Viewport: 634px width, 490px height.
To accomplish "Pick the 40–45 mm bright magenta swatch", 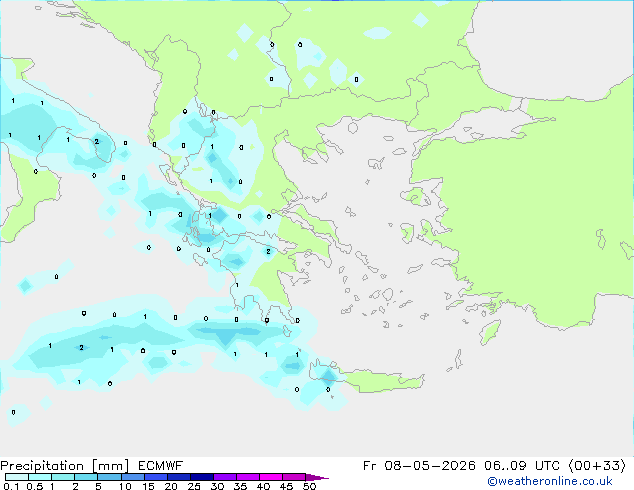I will [271, 477].
